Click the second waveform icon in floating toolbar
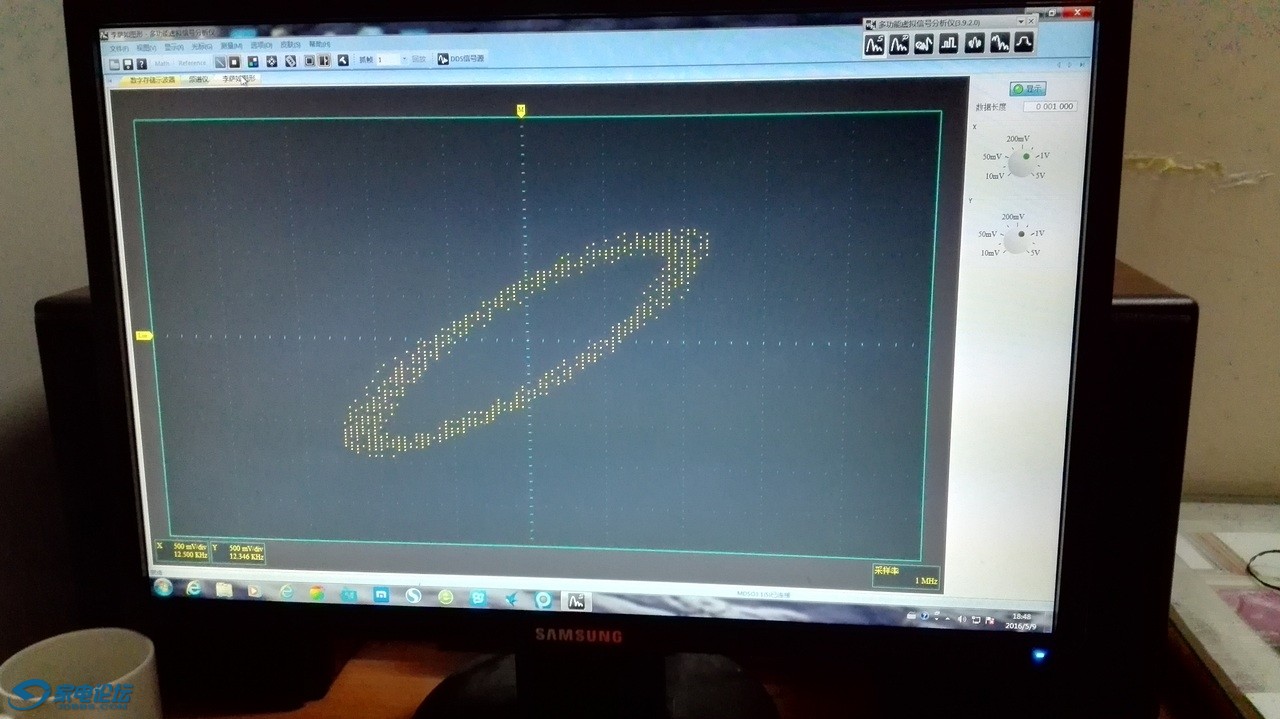 coord(900,44)
